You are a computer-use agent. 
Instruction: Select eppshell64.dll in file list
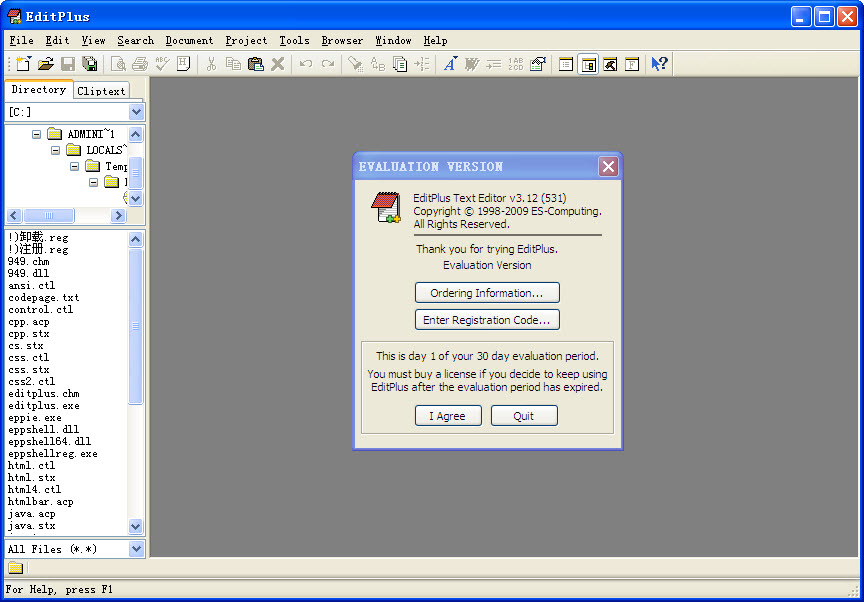50,441
